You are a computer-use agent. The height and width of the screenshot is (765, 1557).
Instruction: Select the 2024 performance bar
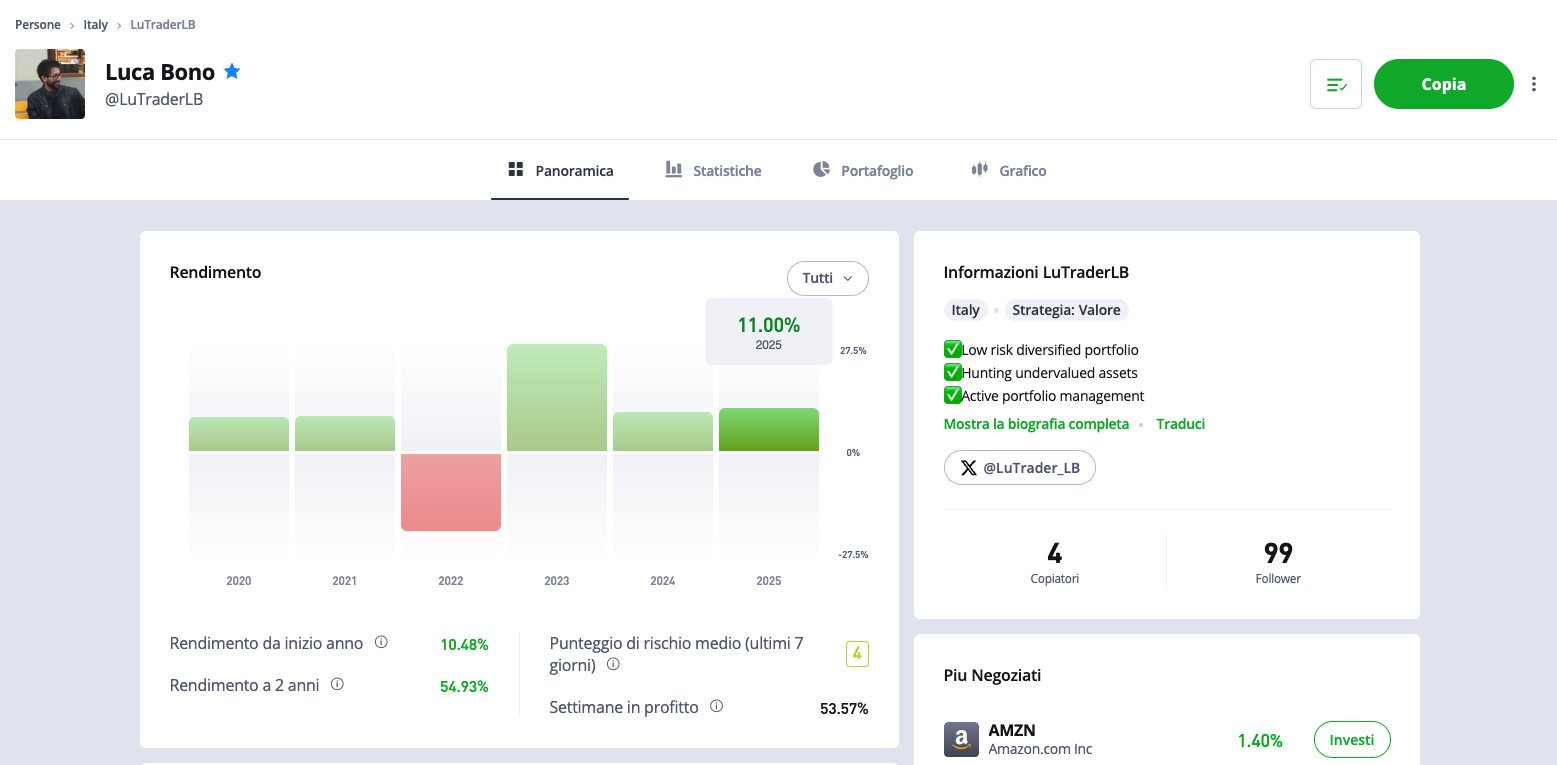pyautogui.click(x=663, y=431)
